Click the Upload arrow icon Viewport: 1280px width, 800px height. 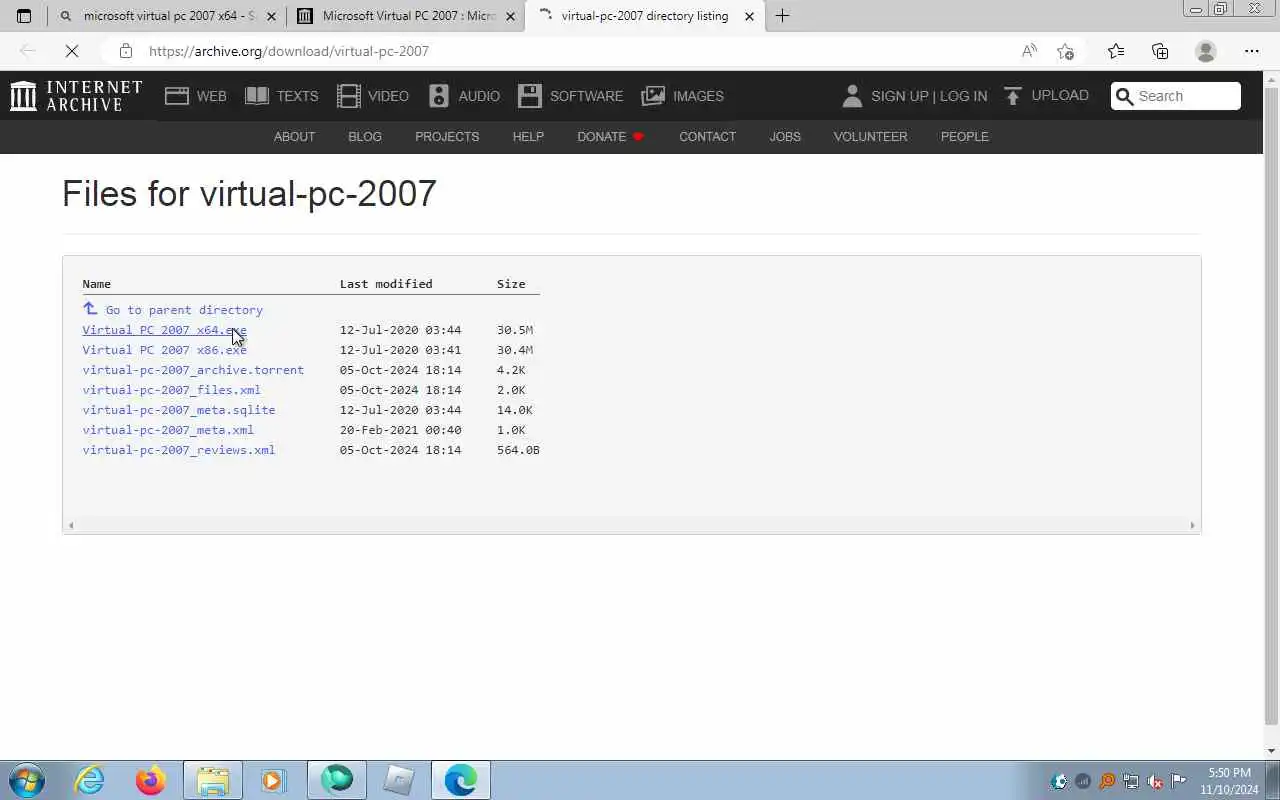tap(1013, 96)
